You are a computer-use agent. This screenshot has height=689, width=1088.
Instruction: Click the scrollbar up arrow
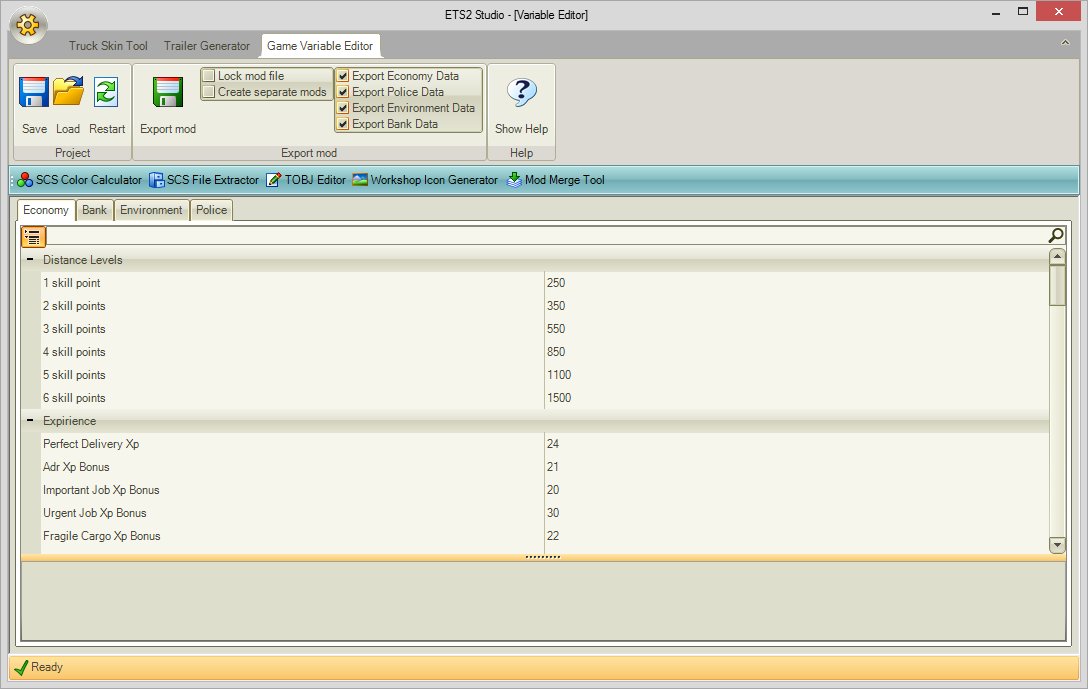(x=1057, y=257)
